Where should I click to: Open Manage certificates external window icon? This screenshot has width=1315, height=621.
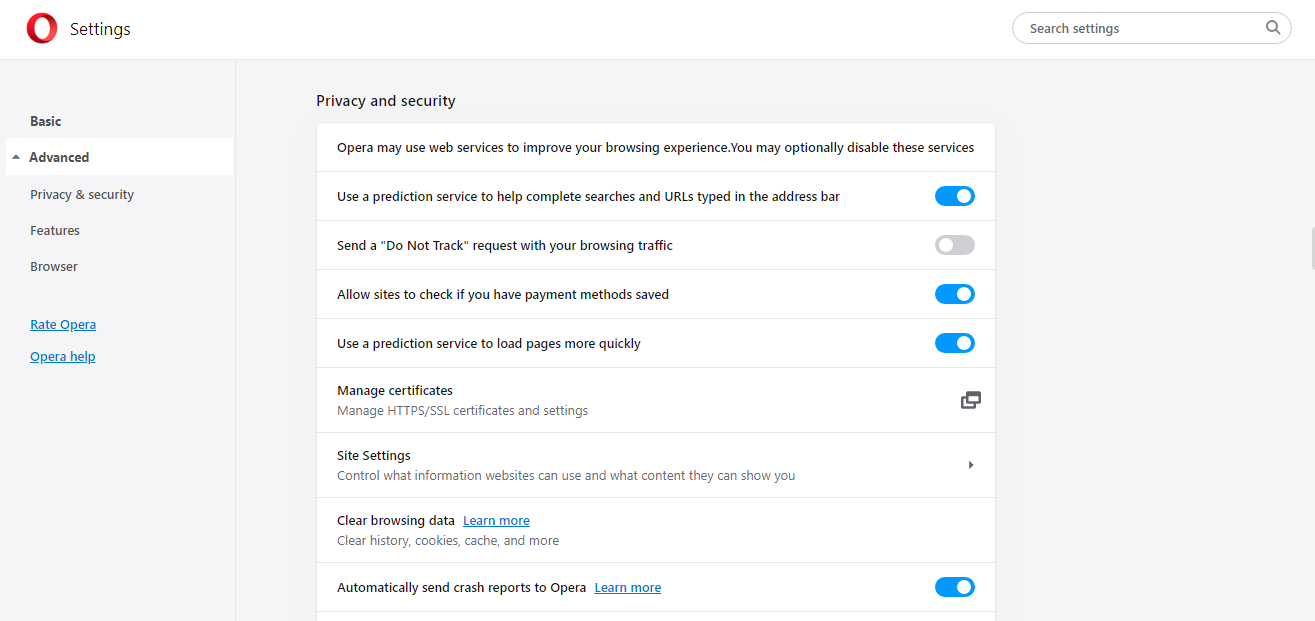(x=970, y=400)
